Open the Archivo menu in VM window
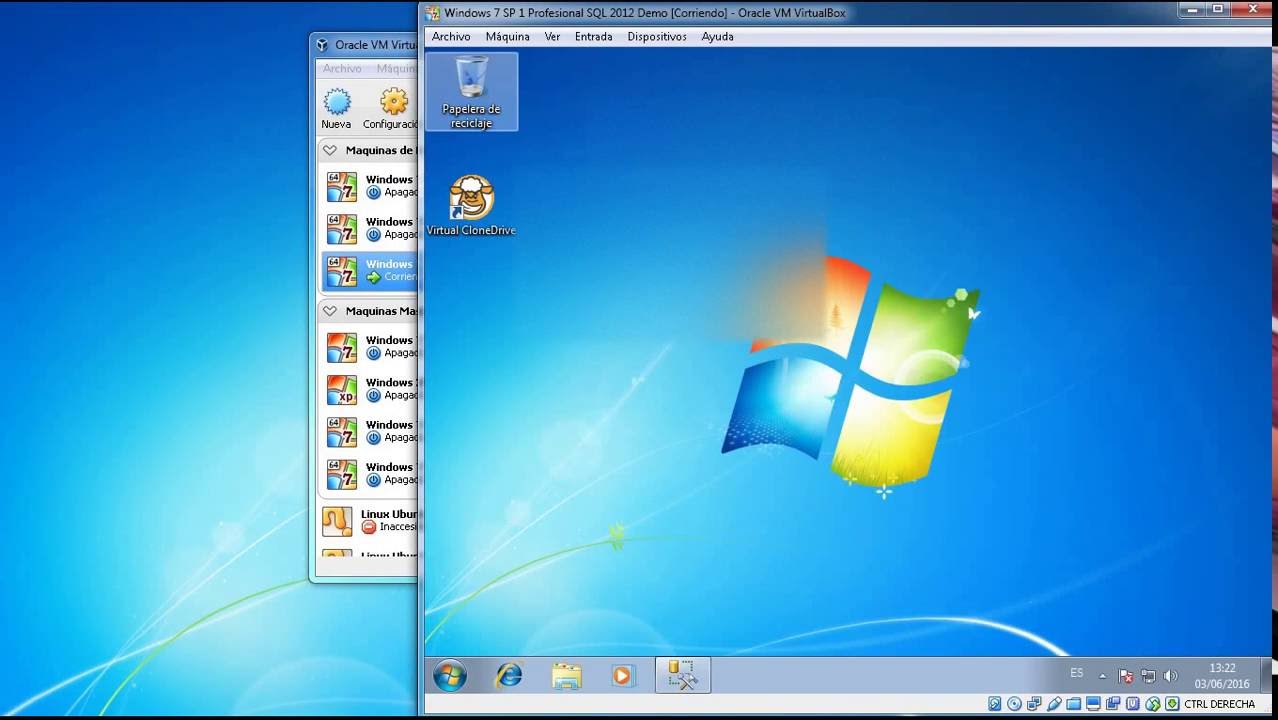This screenshot has height=720, width=1278. (x=451, y=36)
